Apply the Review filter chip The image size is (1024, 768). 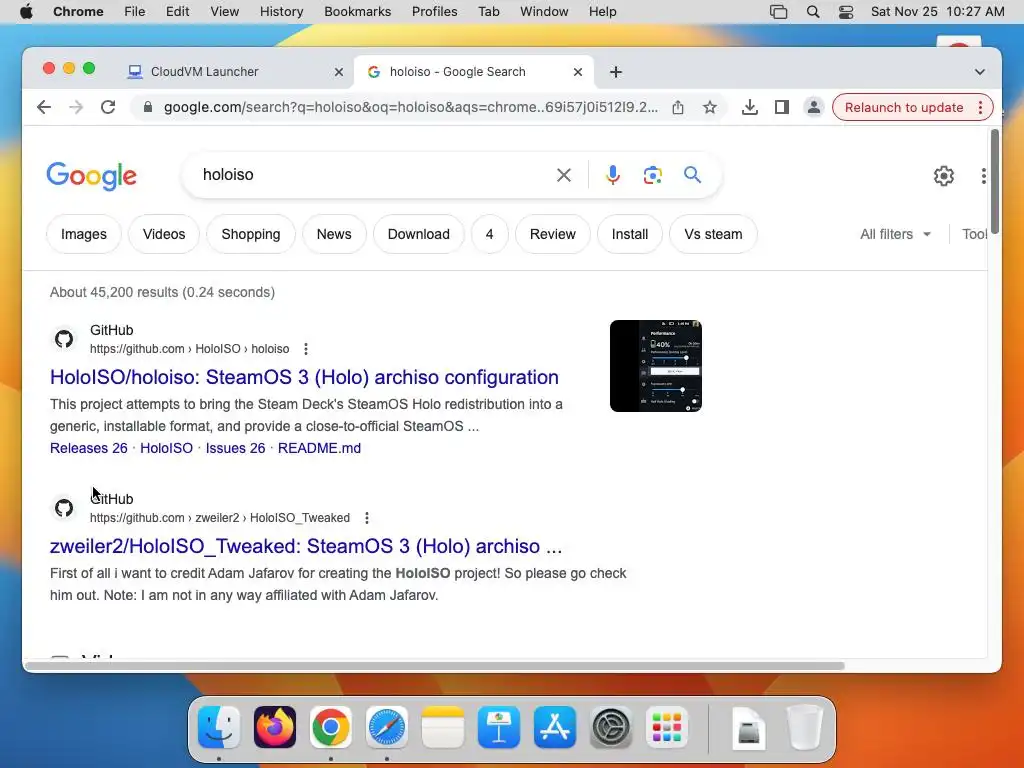point(552,234)
